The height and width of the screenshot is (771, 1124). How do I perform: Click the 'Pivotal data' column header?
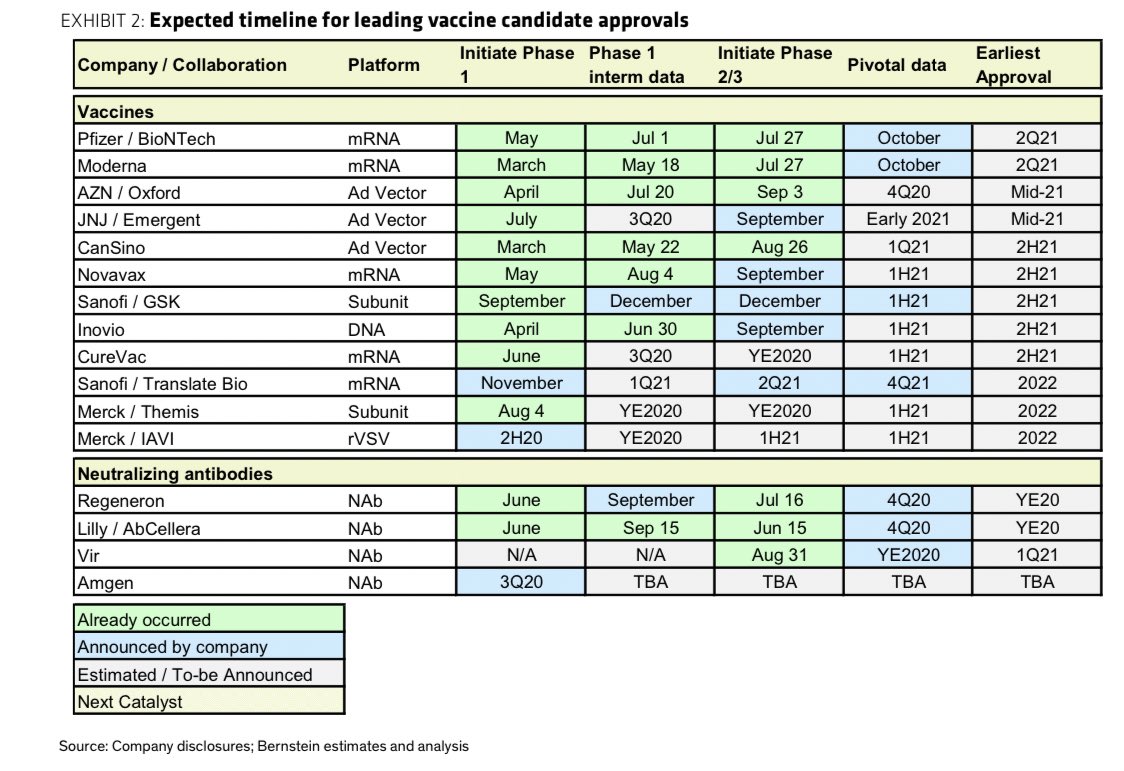(896, 65)
